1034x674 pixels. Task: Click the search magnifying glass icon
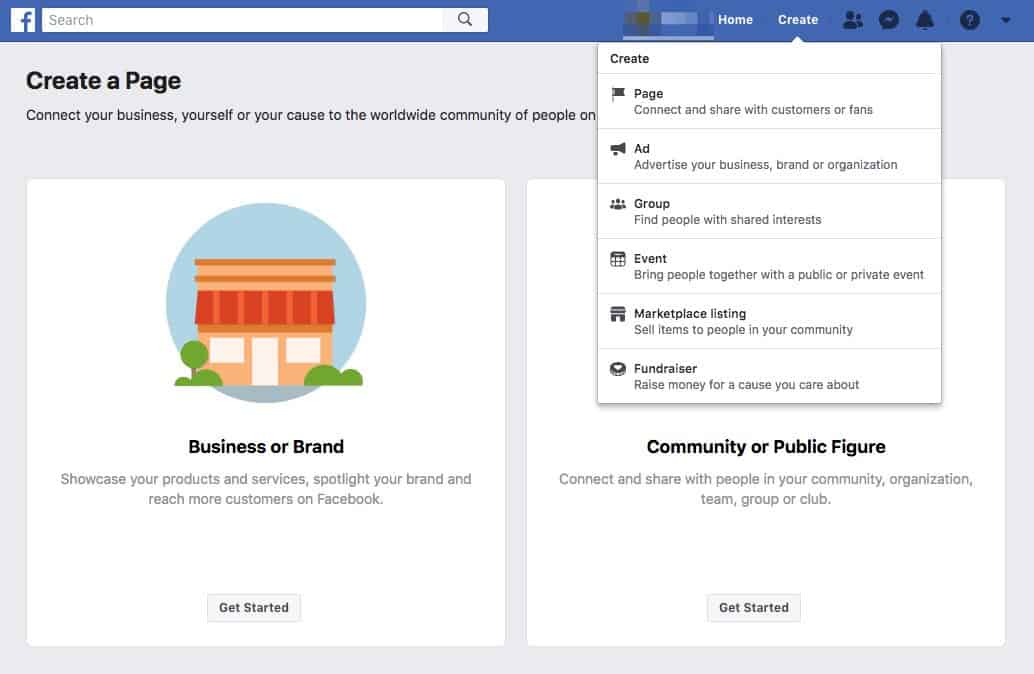pos(468,19)
